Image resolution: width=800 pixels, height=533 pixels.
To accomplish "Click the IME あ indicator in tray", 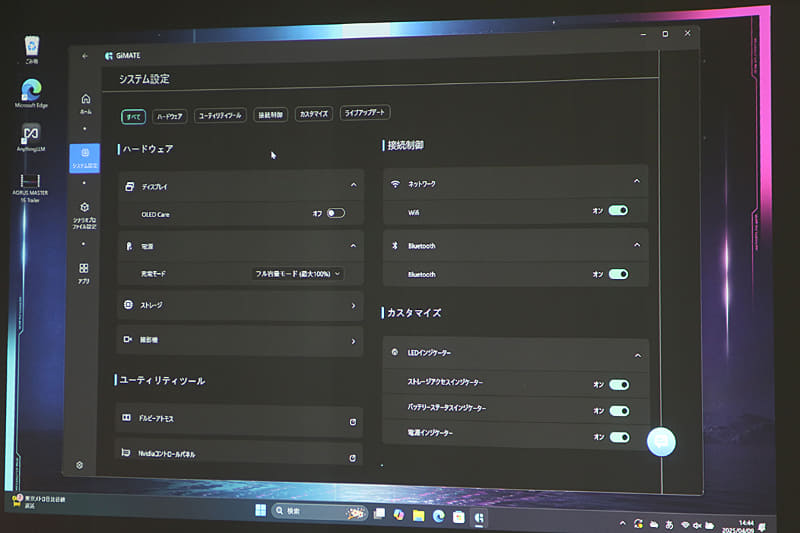I will (x=669, y=524).
